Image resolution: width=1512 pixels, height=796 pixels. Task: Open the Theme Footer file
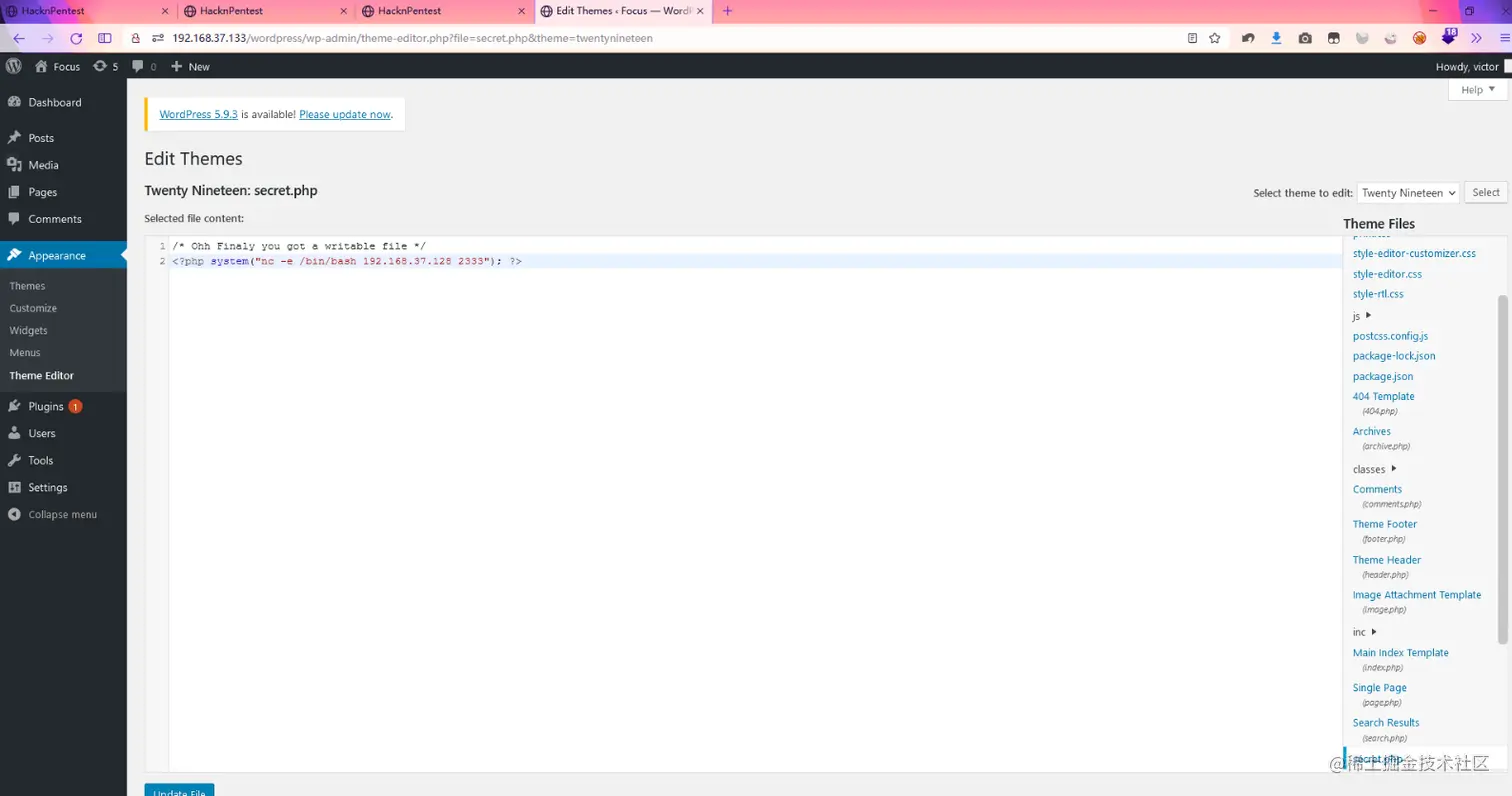[1385, 524]
